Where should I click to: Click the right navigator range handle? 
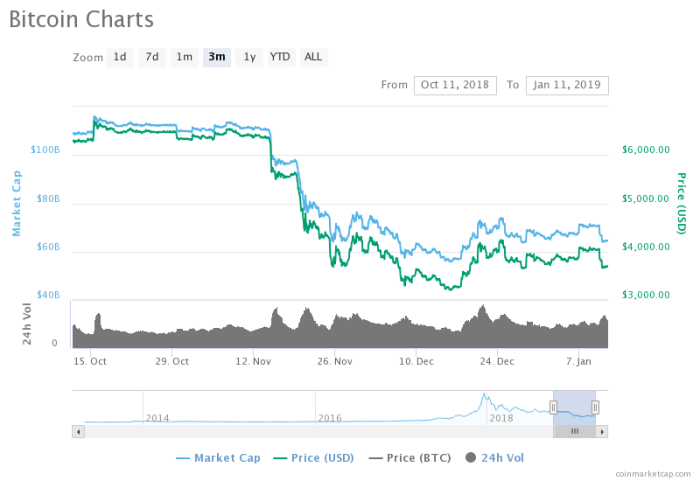(595, 407)
